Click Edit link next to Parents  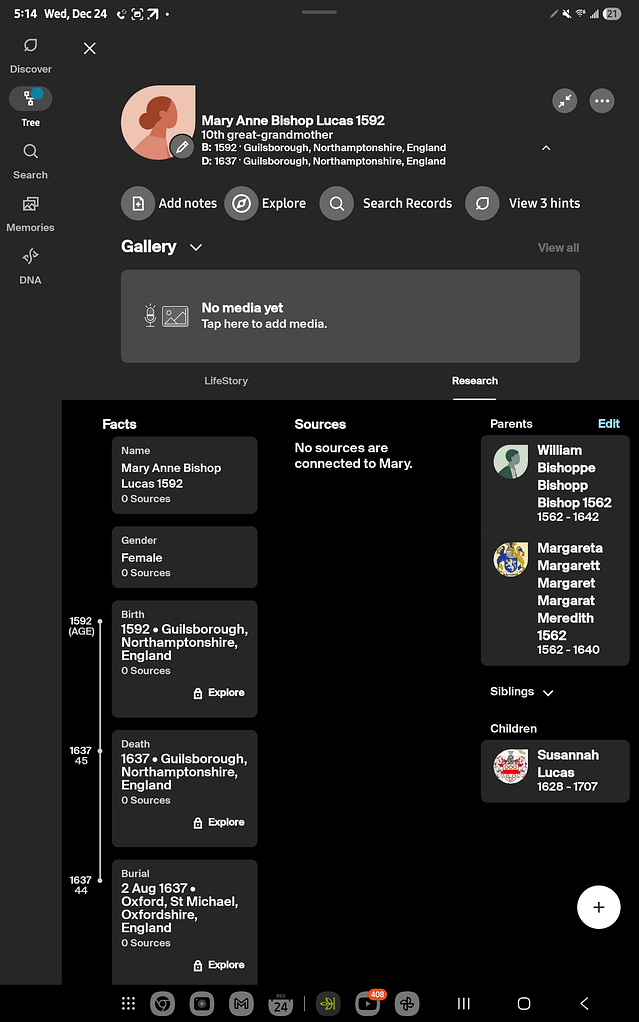click(x=608, y=424)
